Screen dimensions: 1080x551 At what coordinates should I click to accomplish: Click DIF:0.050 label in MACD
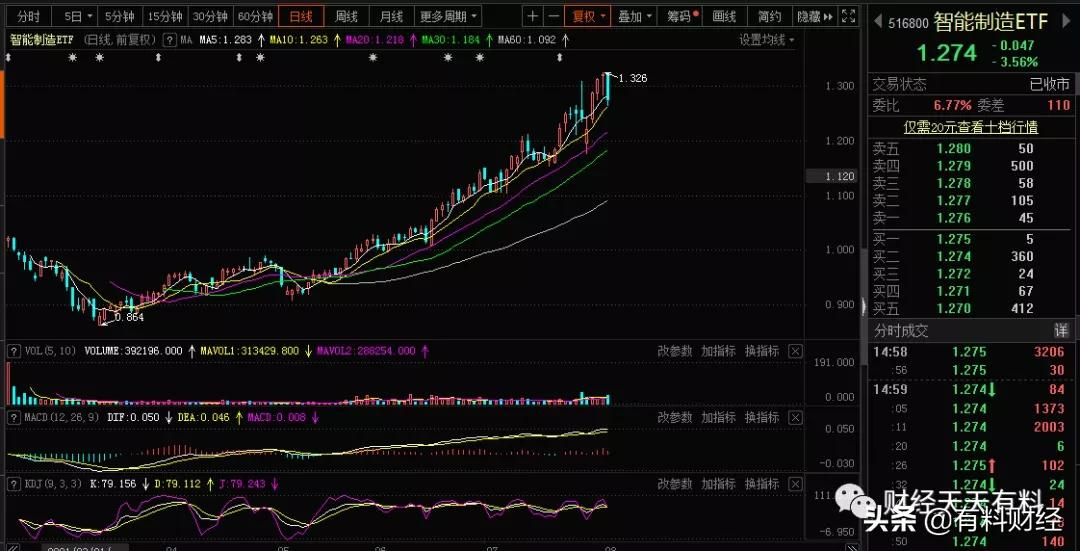(133, 417)
